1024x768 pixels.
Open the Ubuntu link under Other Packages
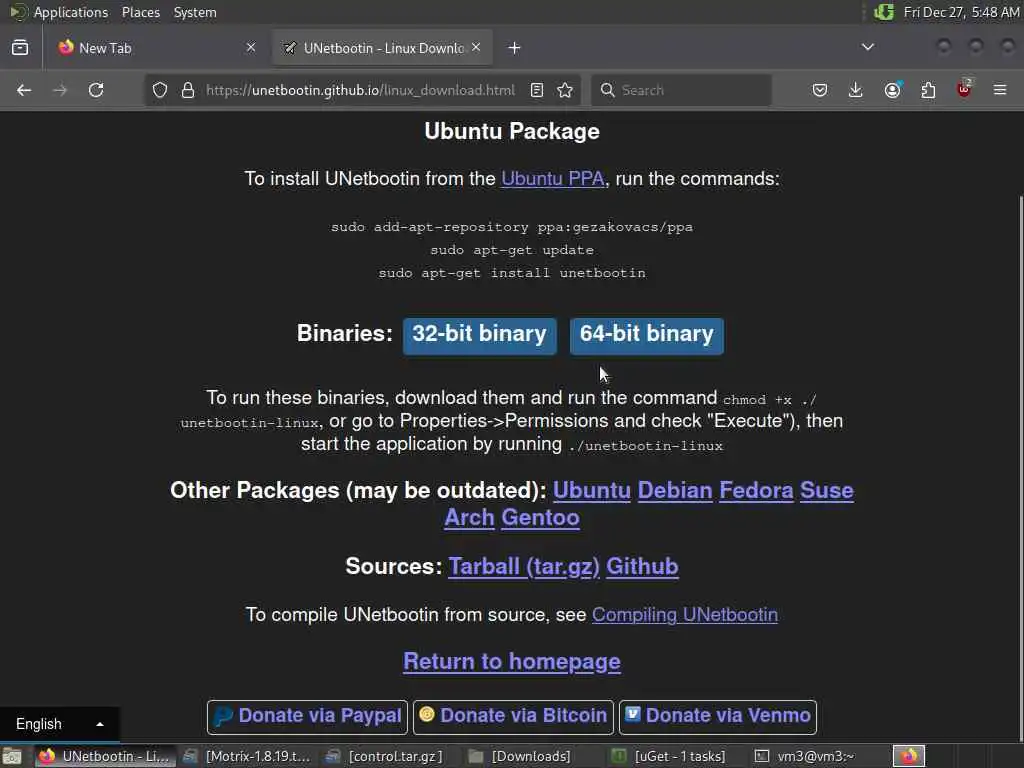[592, 490]
